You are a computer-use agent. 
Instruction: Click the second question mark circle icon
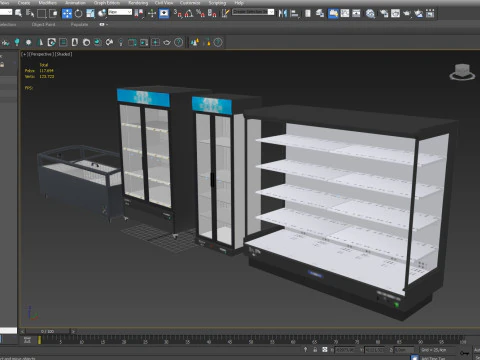click(x=218, y=42)
